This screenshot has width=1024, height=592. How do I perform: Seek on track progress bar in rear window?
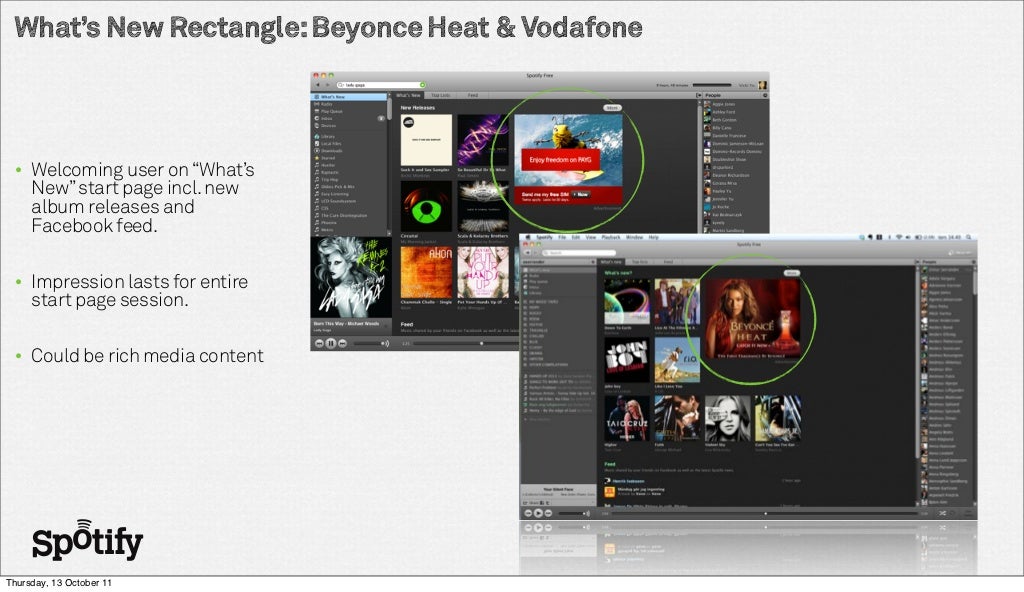pyautogui.click(x=466, y=343)
